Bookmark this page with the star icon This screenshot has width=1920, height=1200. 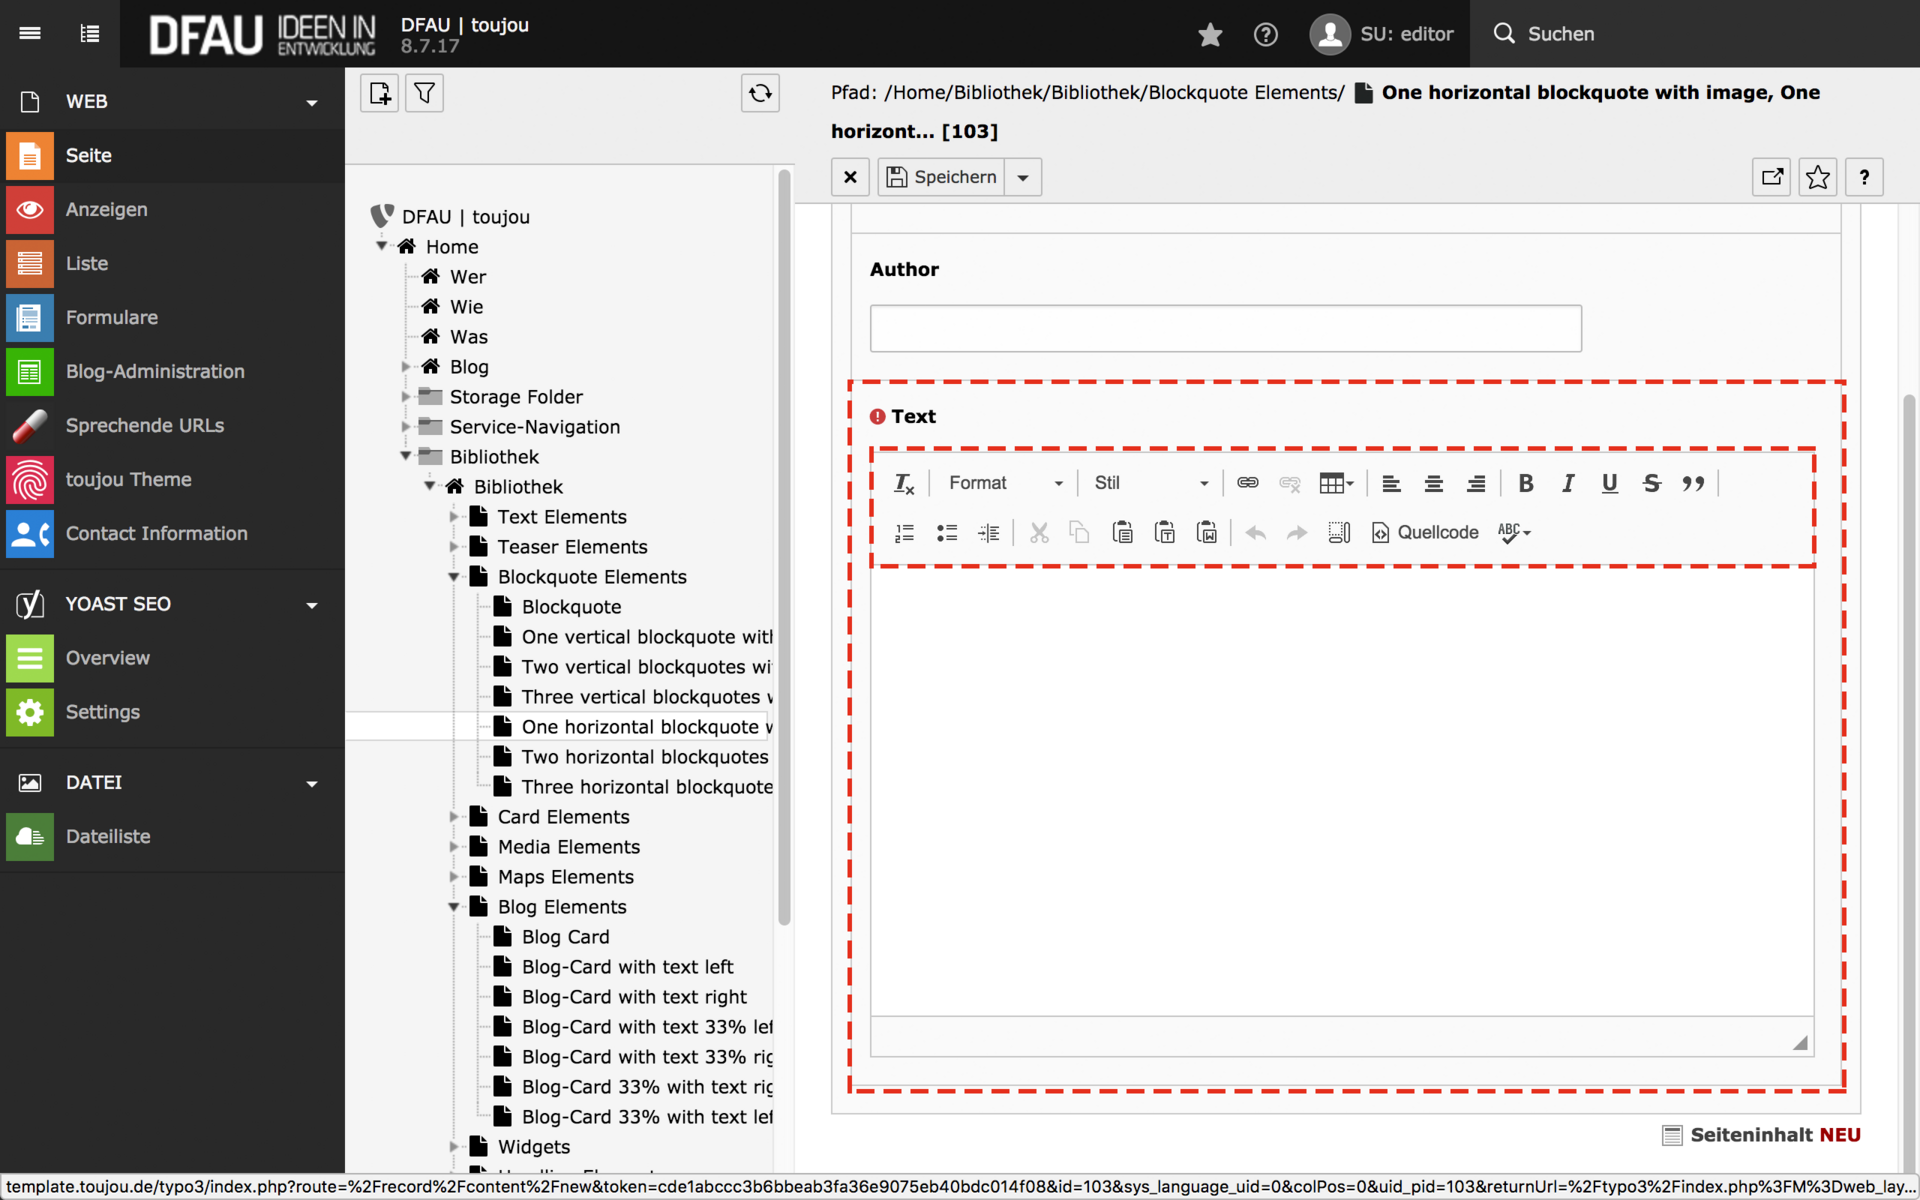tap(1817, 177)
